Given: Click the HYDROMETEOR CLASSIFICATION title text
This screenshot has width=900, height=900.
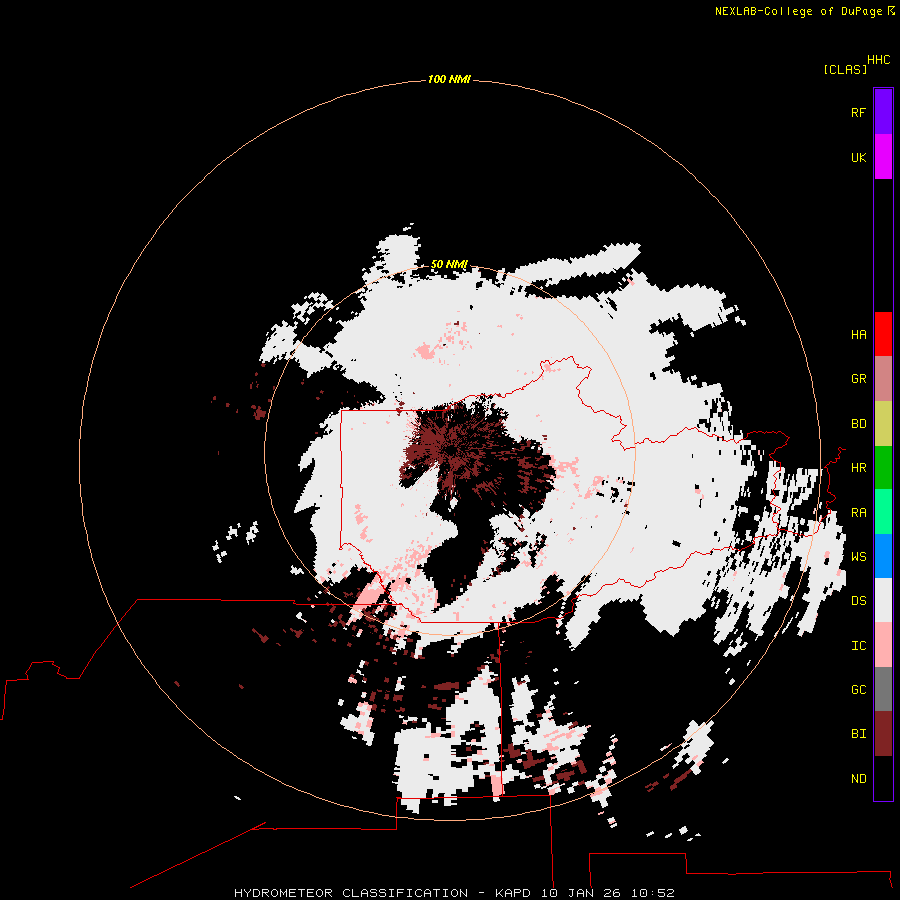Looking at the screenshot, I should click(351, 893).
